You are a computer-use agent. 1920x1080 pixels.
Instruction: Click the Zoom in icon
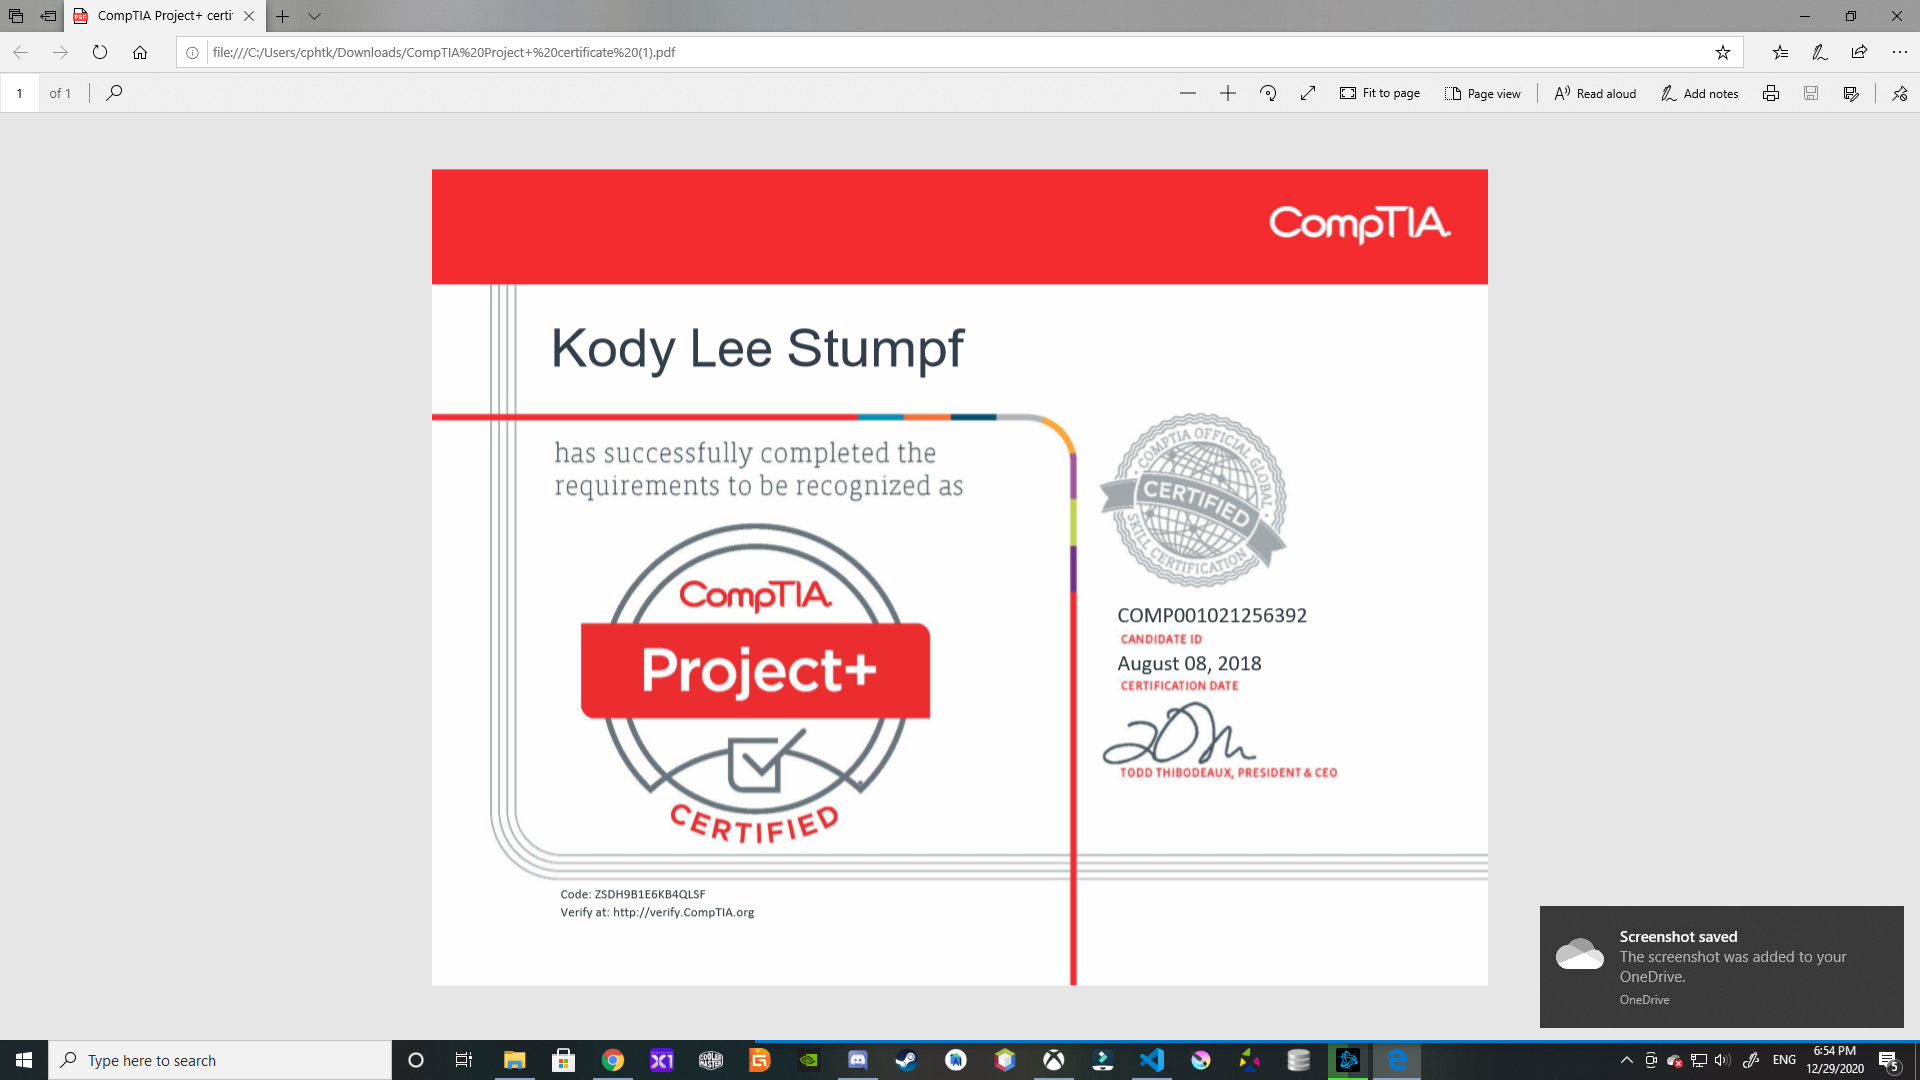[1226, 92]
